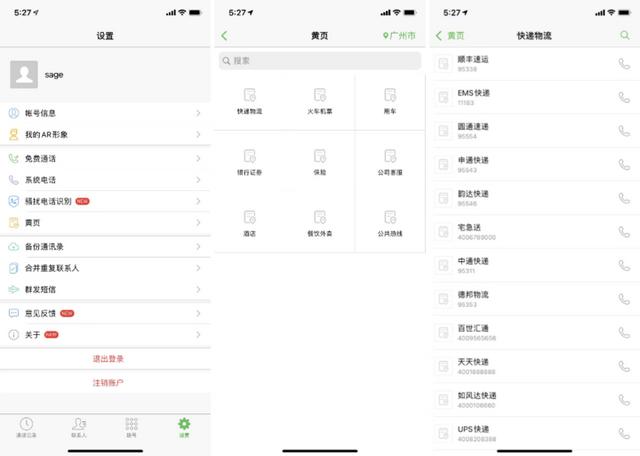640x456 pixels.
Task: Switch to the 通话记录 tab
Action: point(26,427)
